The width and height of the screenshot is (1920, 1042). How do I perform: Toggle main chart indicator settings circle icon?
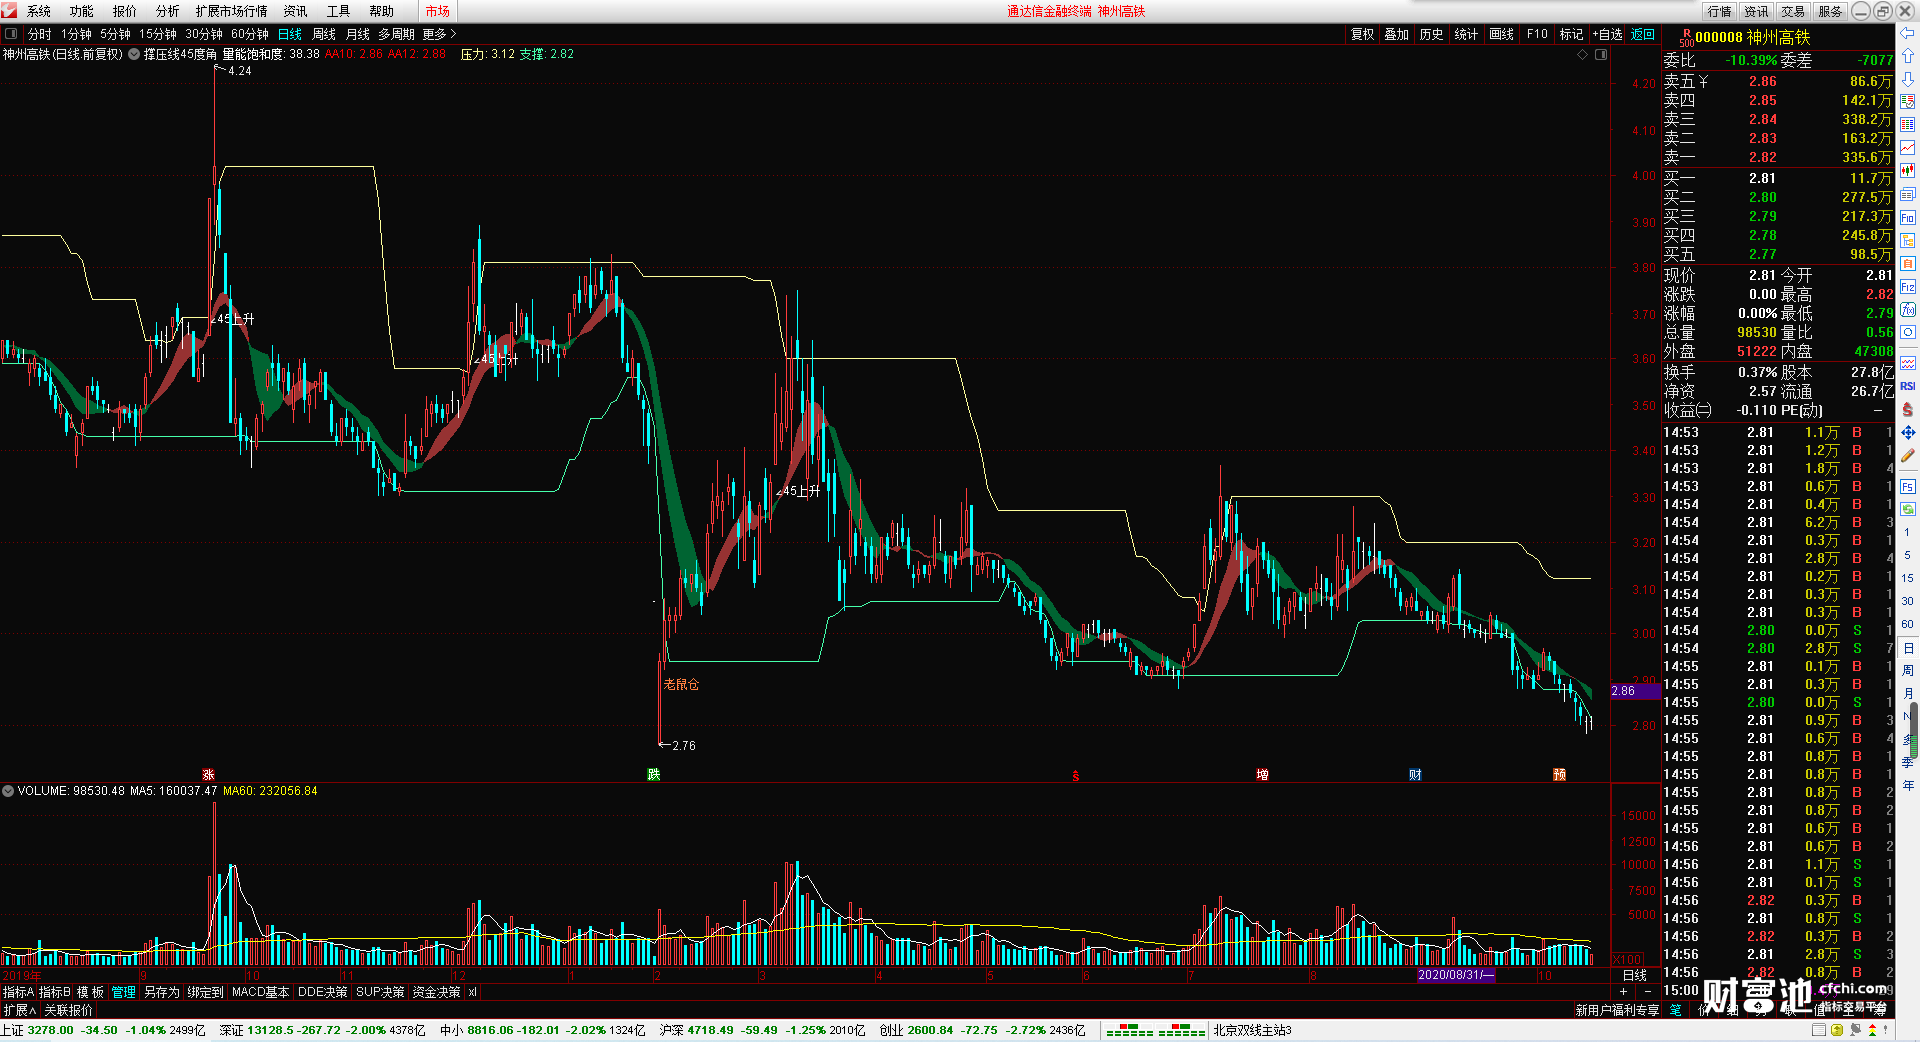point(134,54)
